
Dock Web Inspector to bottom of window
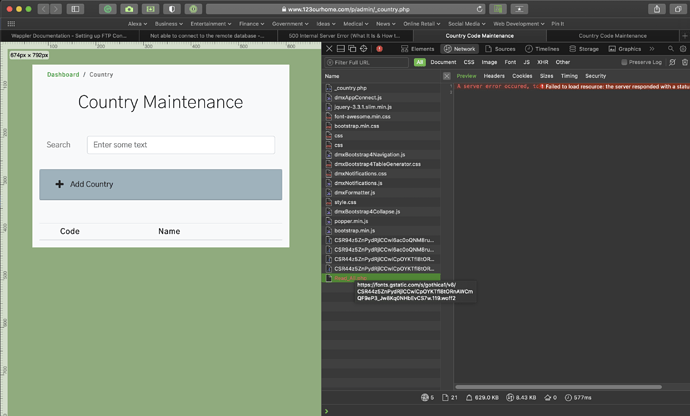[341, 49]
